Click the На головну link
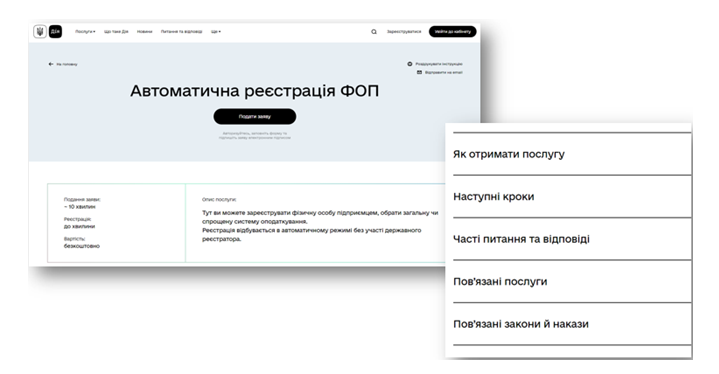719x374 pixels. click(x=67, y=64)
